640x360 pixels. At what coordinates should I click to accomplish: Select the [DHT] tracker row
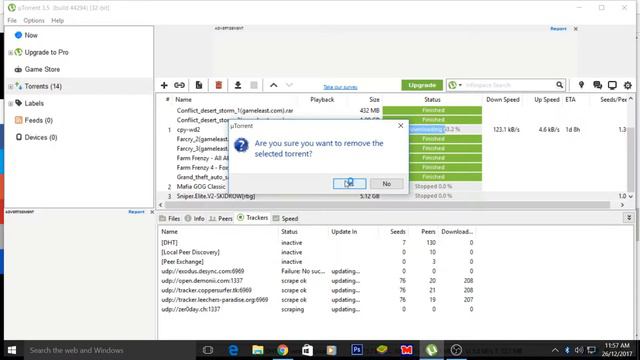point(317,243)
